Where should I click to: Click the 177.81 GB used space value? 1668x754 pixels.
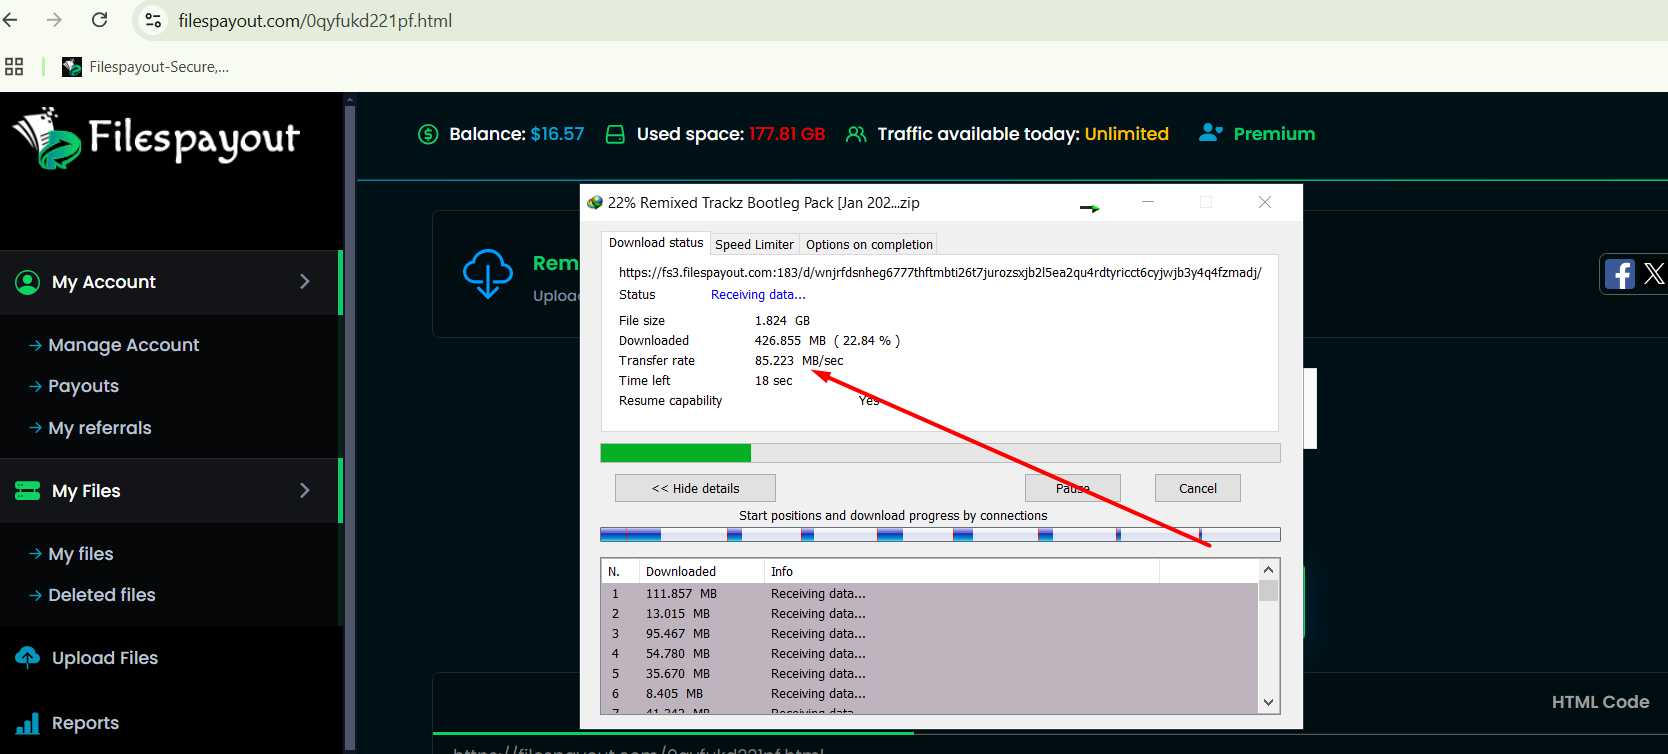click(787, 134)
